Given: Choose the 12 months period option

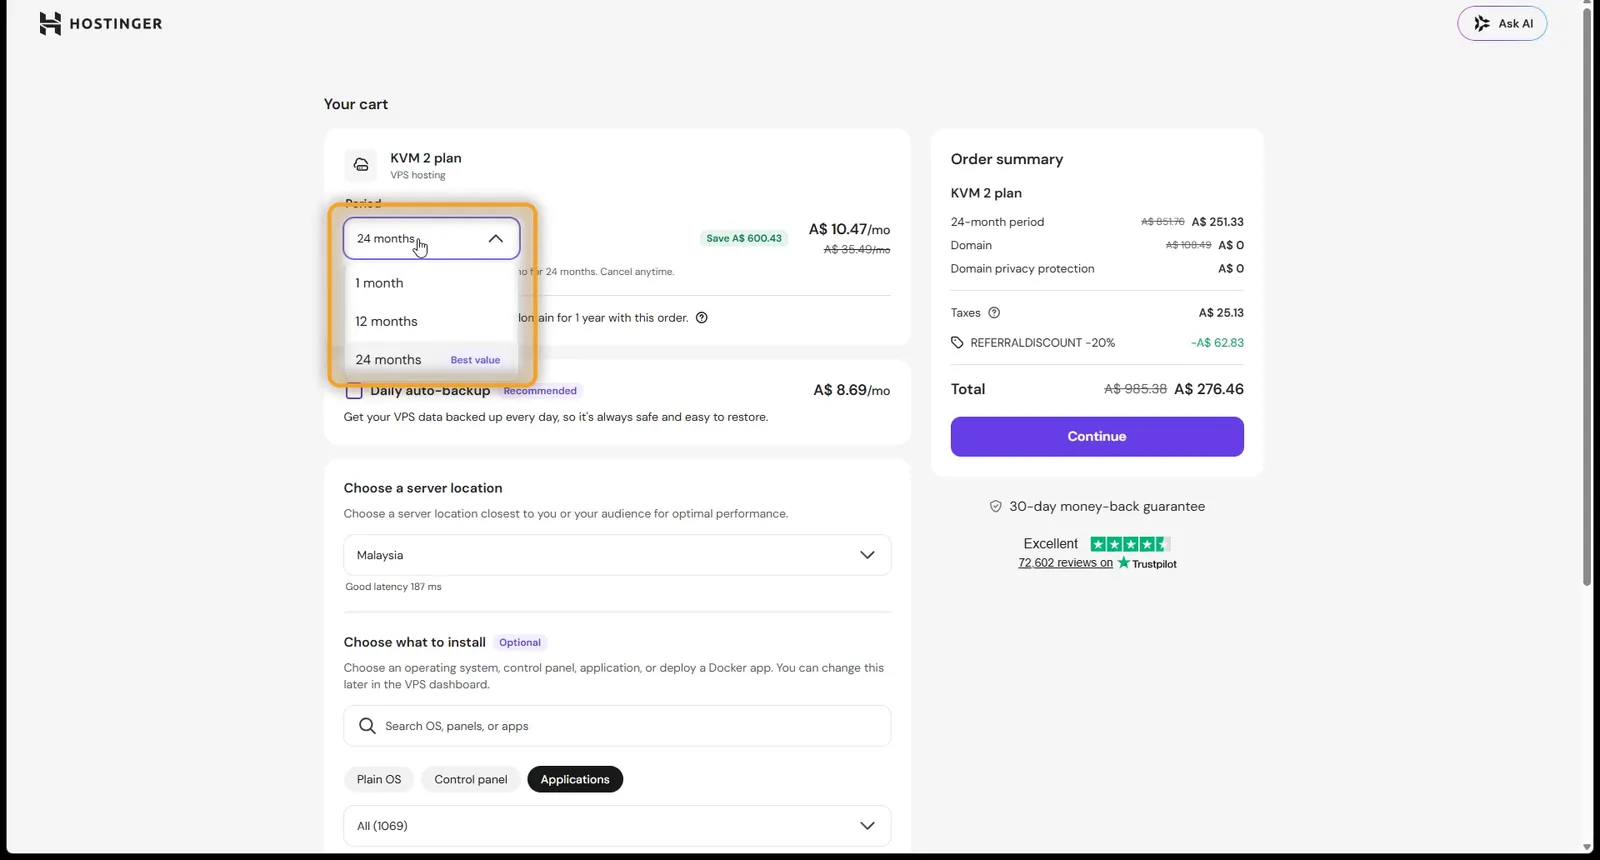Looking at the screenshot, I should pos(430,321).
